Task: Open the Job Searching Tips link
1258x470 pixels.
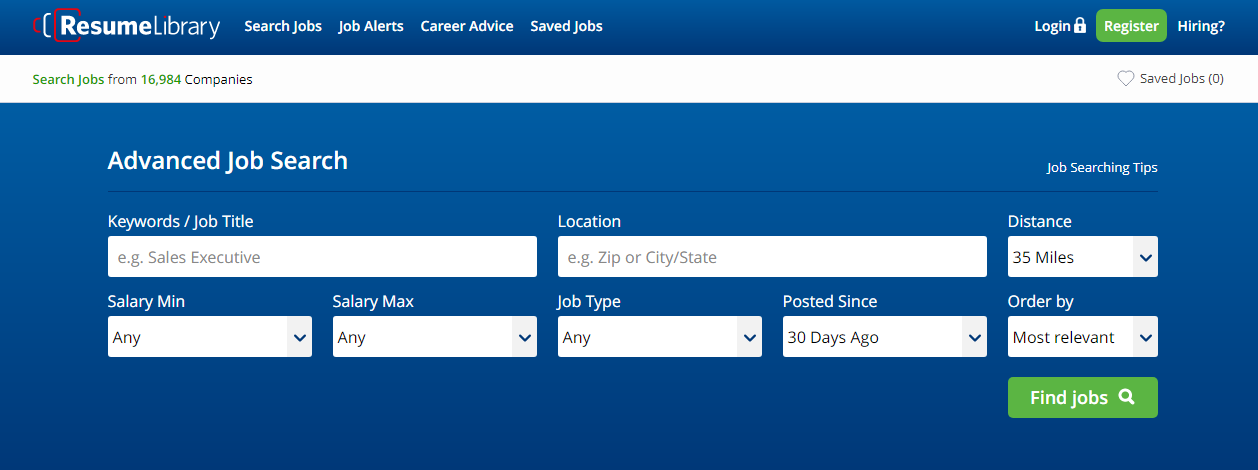Action: pyautogui.click(x=1102, y=168)
